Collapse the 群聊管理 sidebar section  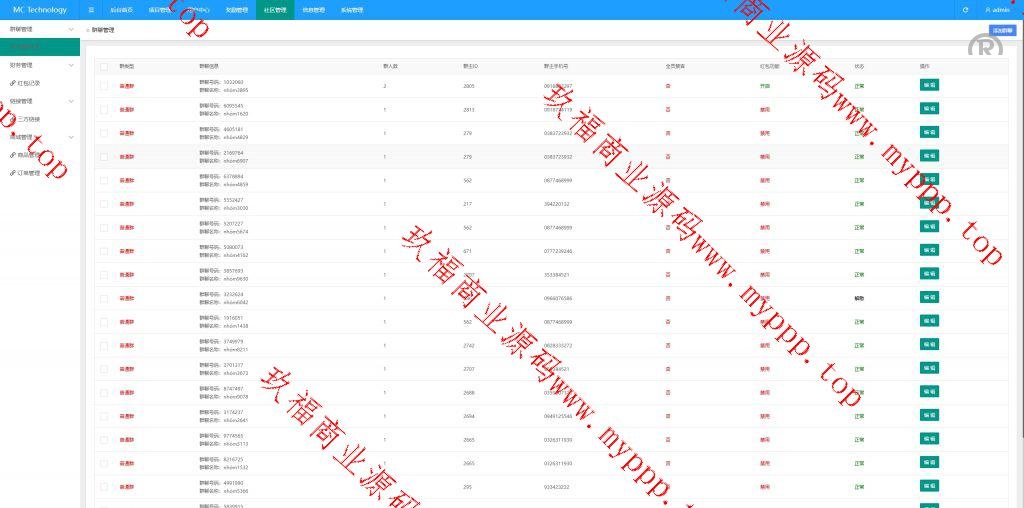(70, 29)
